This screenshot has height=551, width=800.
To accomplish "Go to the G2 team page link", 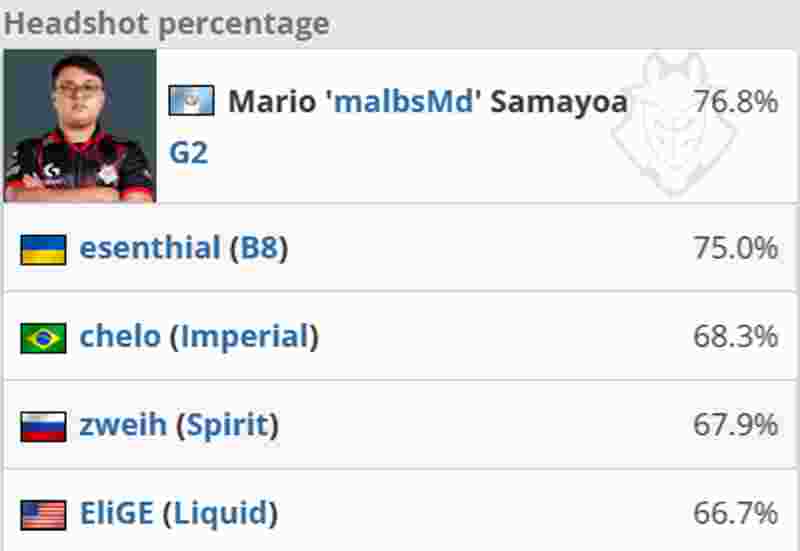I will 188,154.
